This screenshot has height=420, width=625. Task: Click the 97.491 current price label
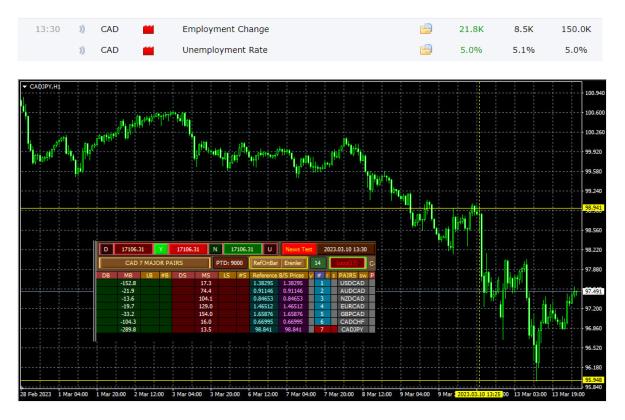[x=593, y=291]
